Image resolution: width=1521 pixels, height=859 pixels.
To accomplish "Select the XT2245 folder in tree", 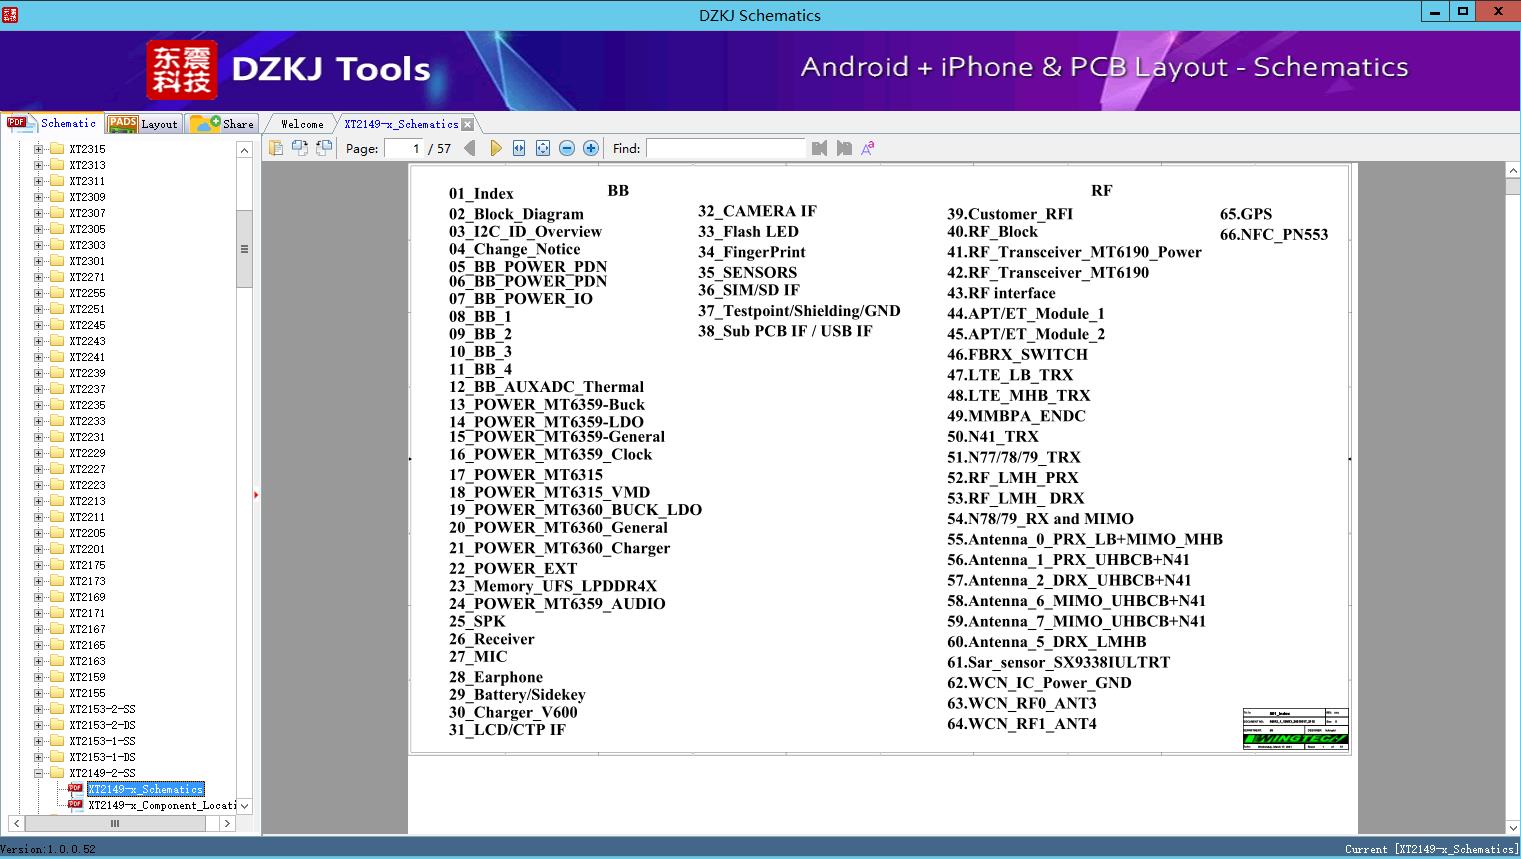I will pos(87,325).
